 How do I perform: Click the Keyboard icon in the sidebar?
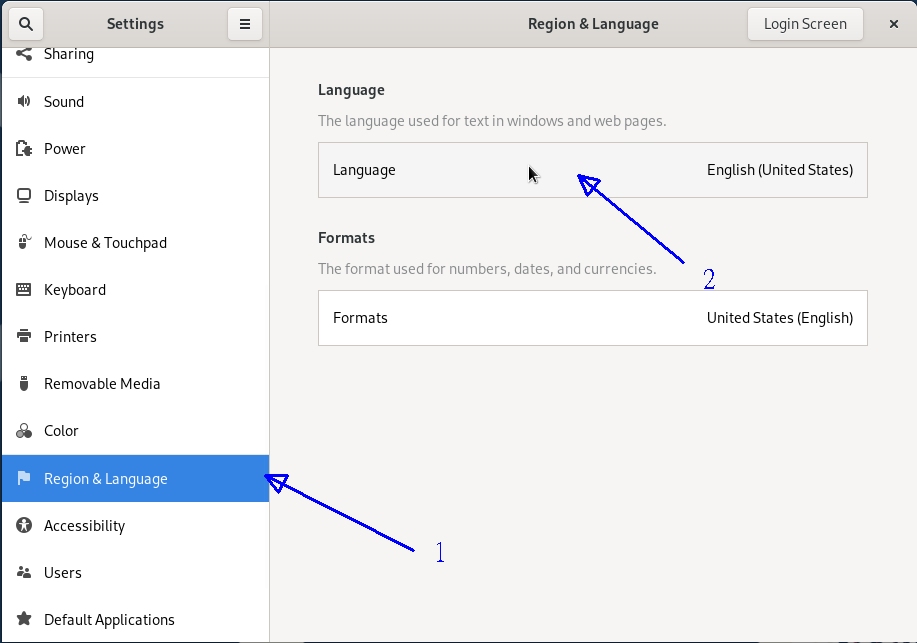tap(24, 290)
